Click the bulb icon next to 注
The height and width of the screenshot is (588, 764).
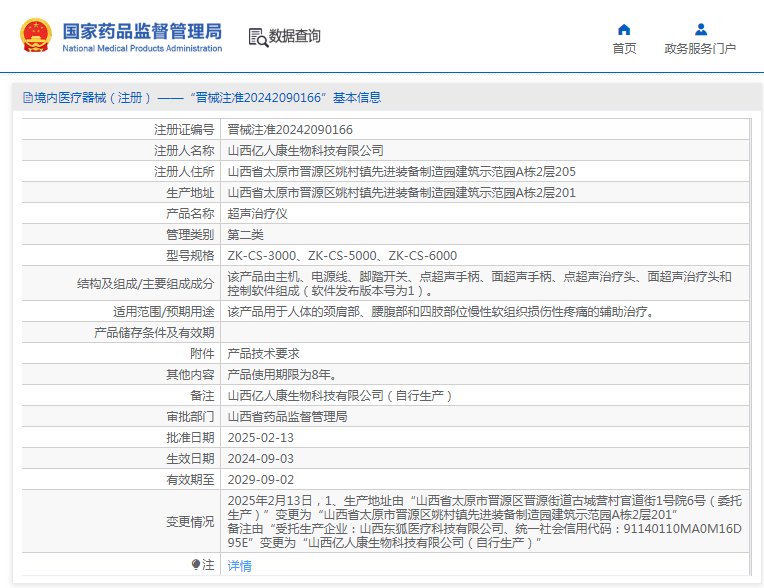click(x=196, y=565)
